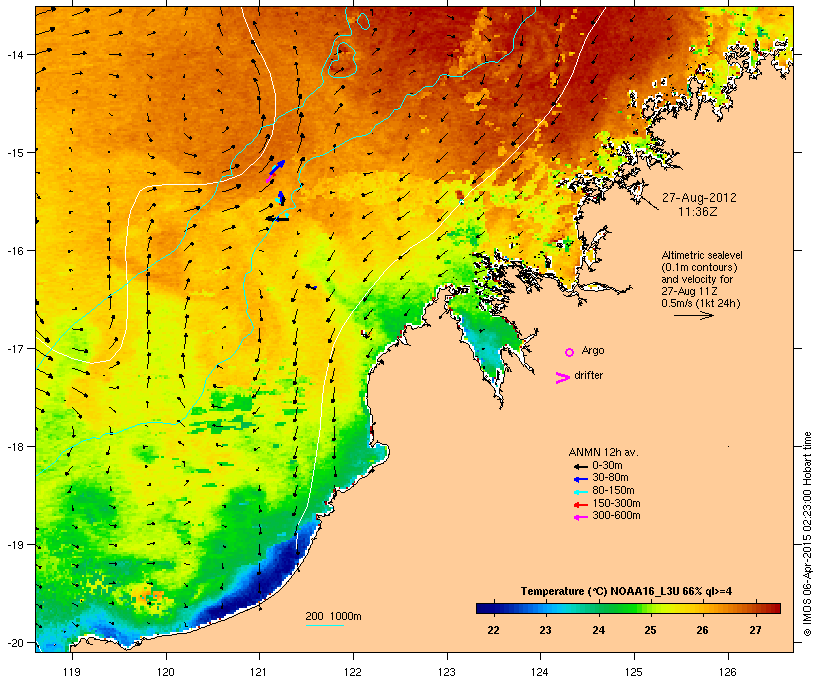Click the longitude label 120
The height and width of the screenshot is (680, 820).
[x=166, y=672]
